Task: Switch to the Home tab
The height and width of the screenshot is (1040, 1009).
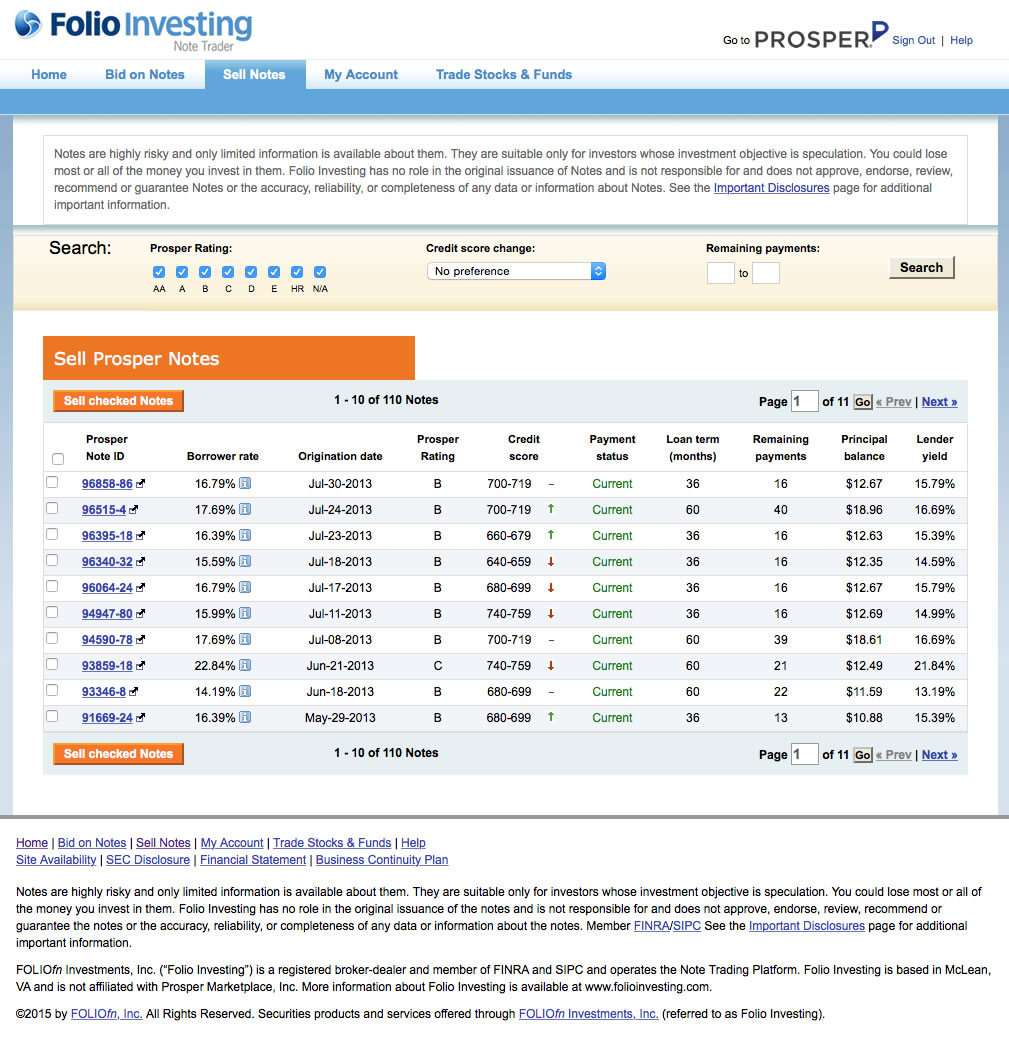Action: coord(49,74)
